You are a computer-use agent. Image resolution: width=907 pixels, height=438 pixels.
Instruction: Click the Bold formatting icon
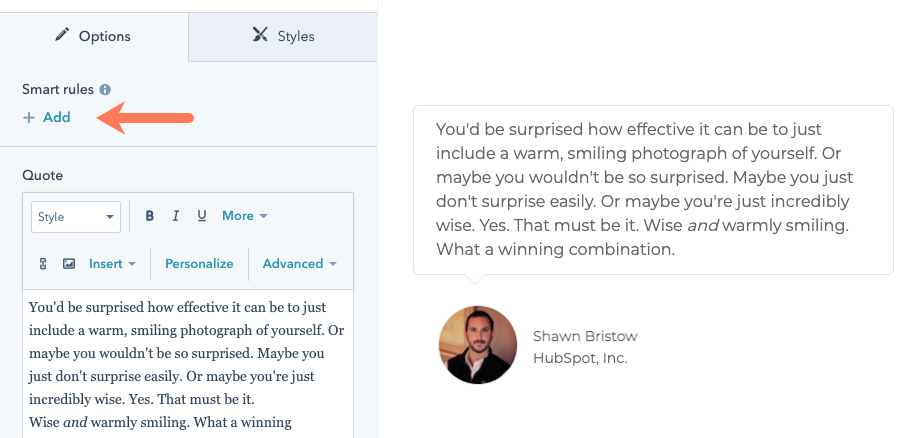click(x=150, y=216)
